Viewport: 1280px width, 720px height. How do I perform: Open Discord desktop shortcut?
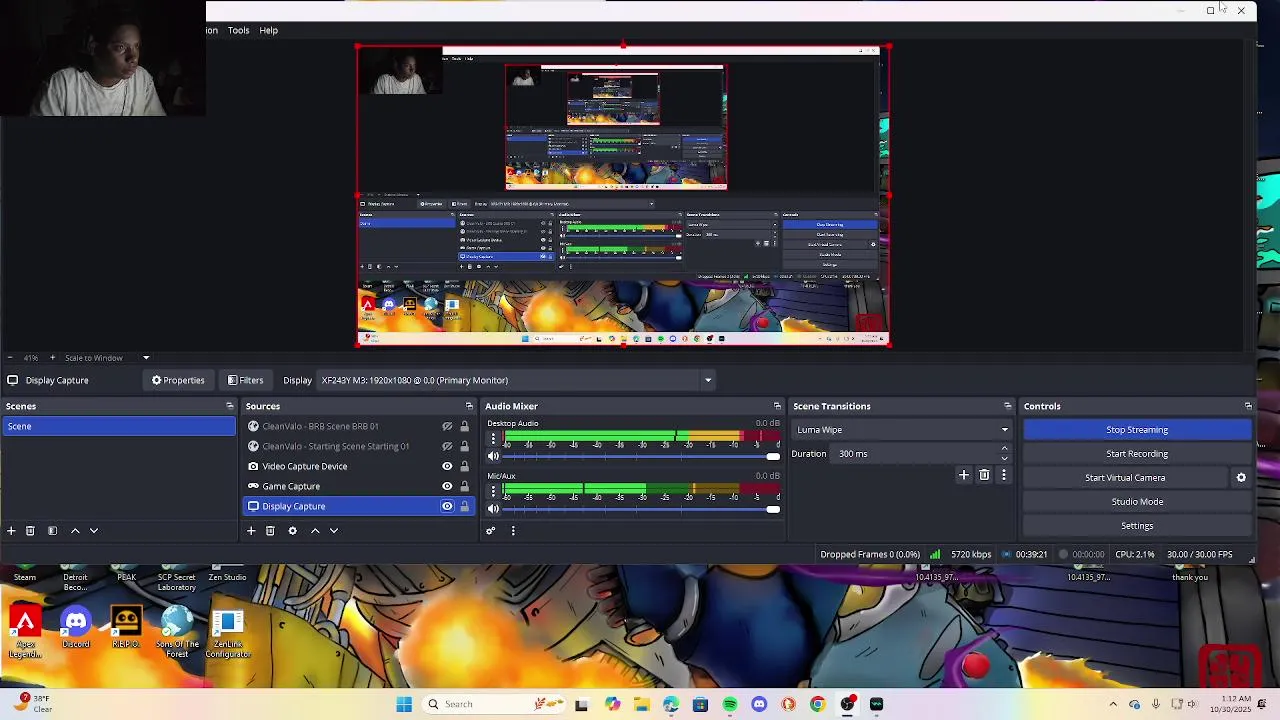pyautogui.click(x=76, y=629)
